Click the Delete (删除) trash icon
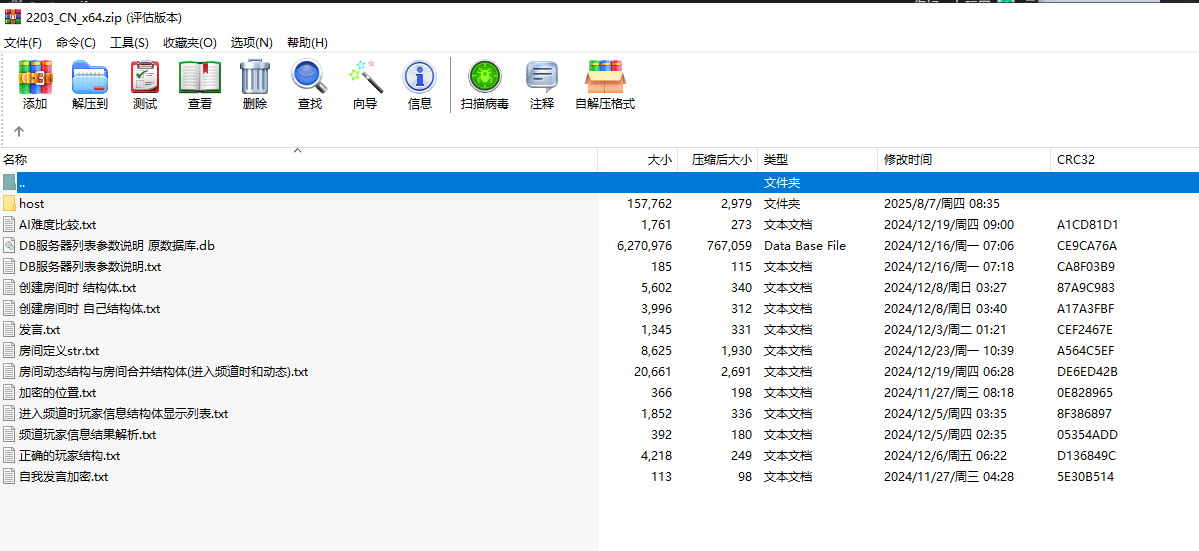 255,77
